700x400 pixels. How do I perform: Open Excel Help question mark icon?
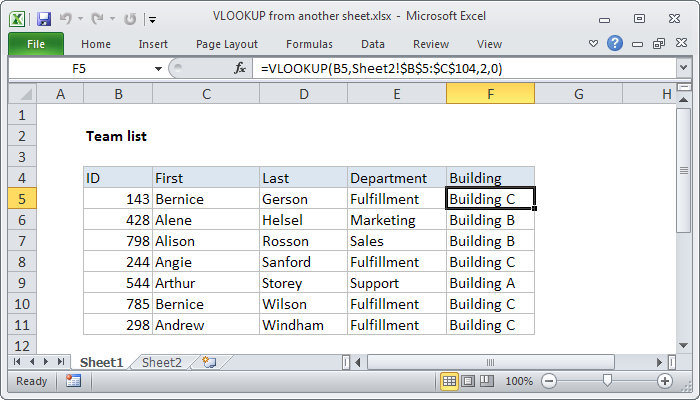coord(615,43)
